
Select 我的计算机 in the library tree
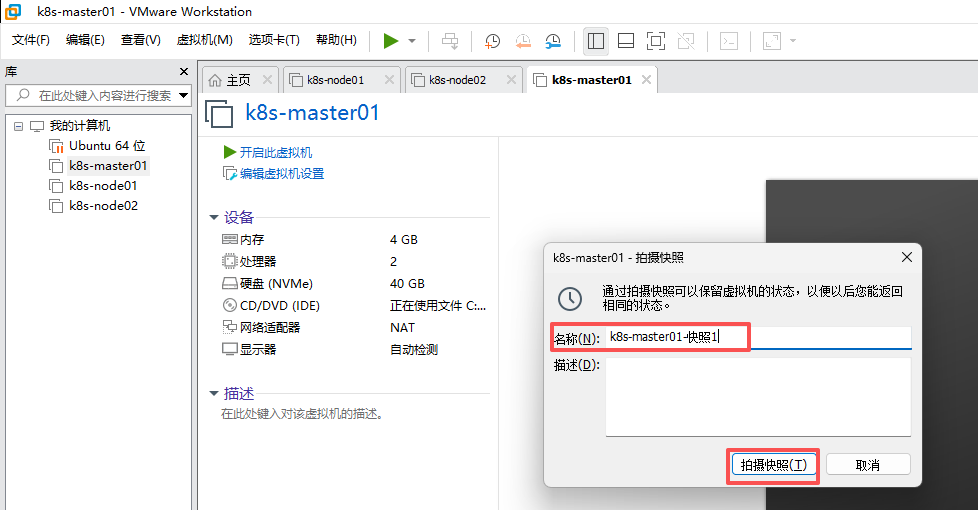point(80,126)
